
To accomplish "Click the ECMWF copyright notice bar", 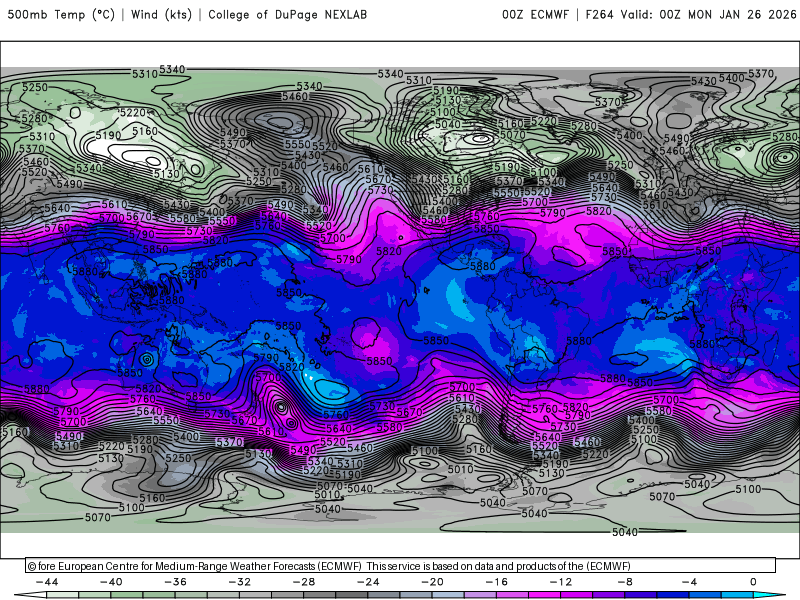I will pyautogui.click(x=401, y=565).
